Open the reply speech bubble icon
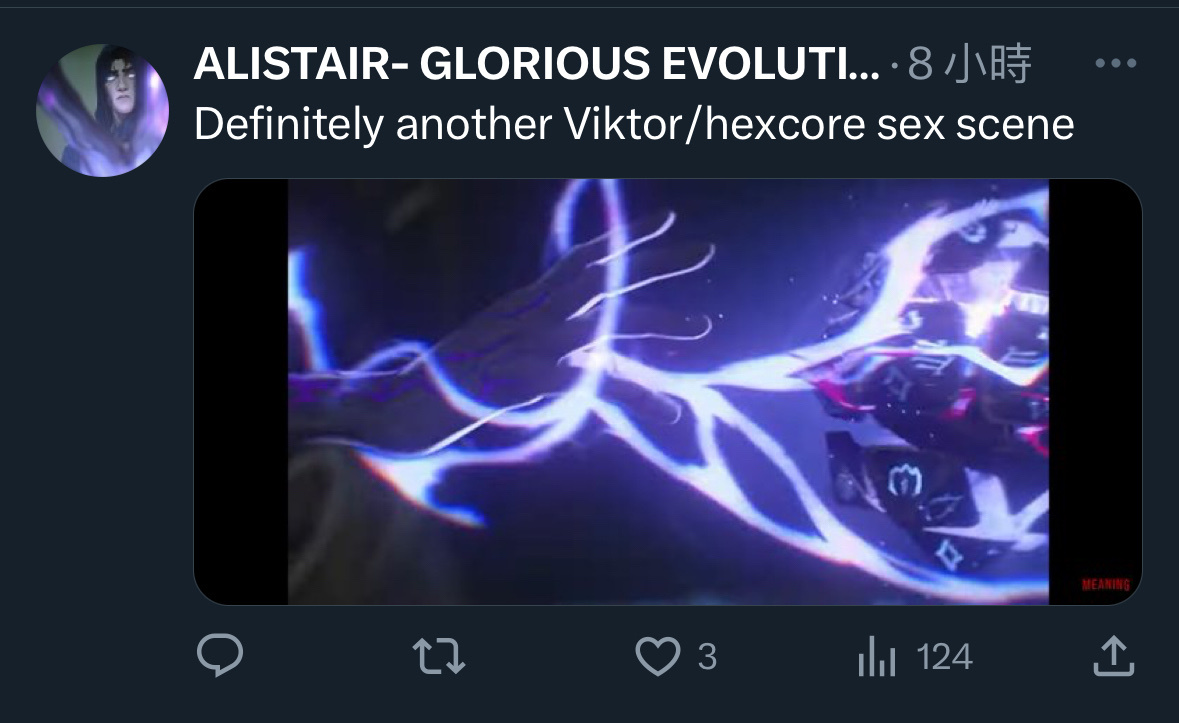This screenshot has height=723, width=1179. pyautogui.click(x=220, y=655)
